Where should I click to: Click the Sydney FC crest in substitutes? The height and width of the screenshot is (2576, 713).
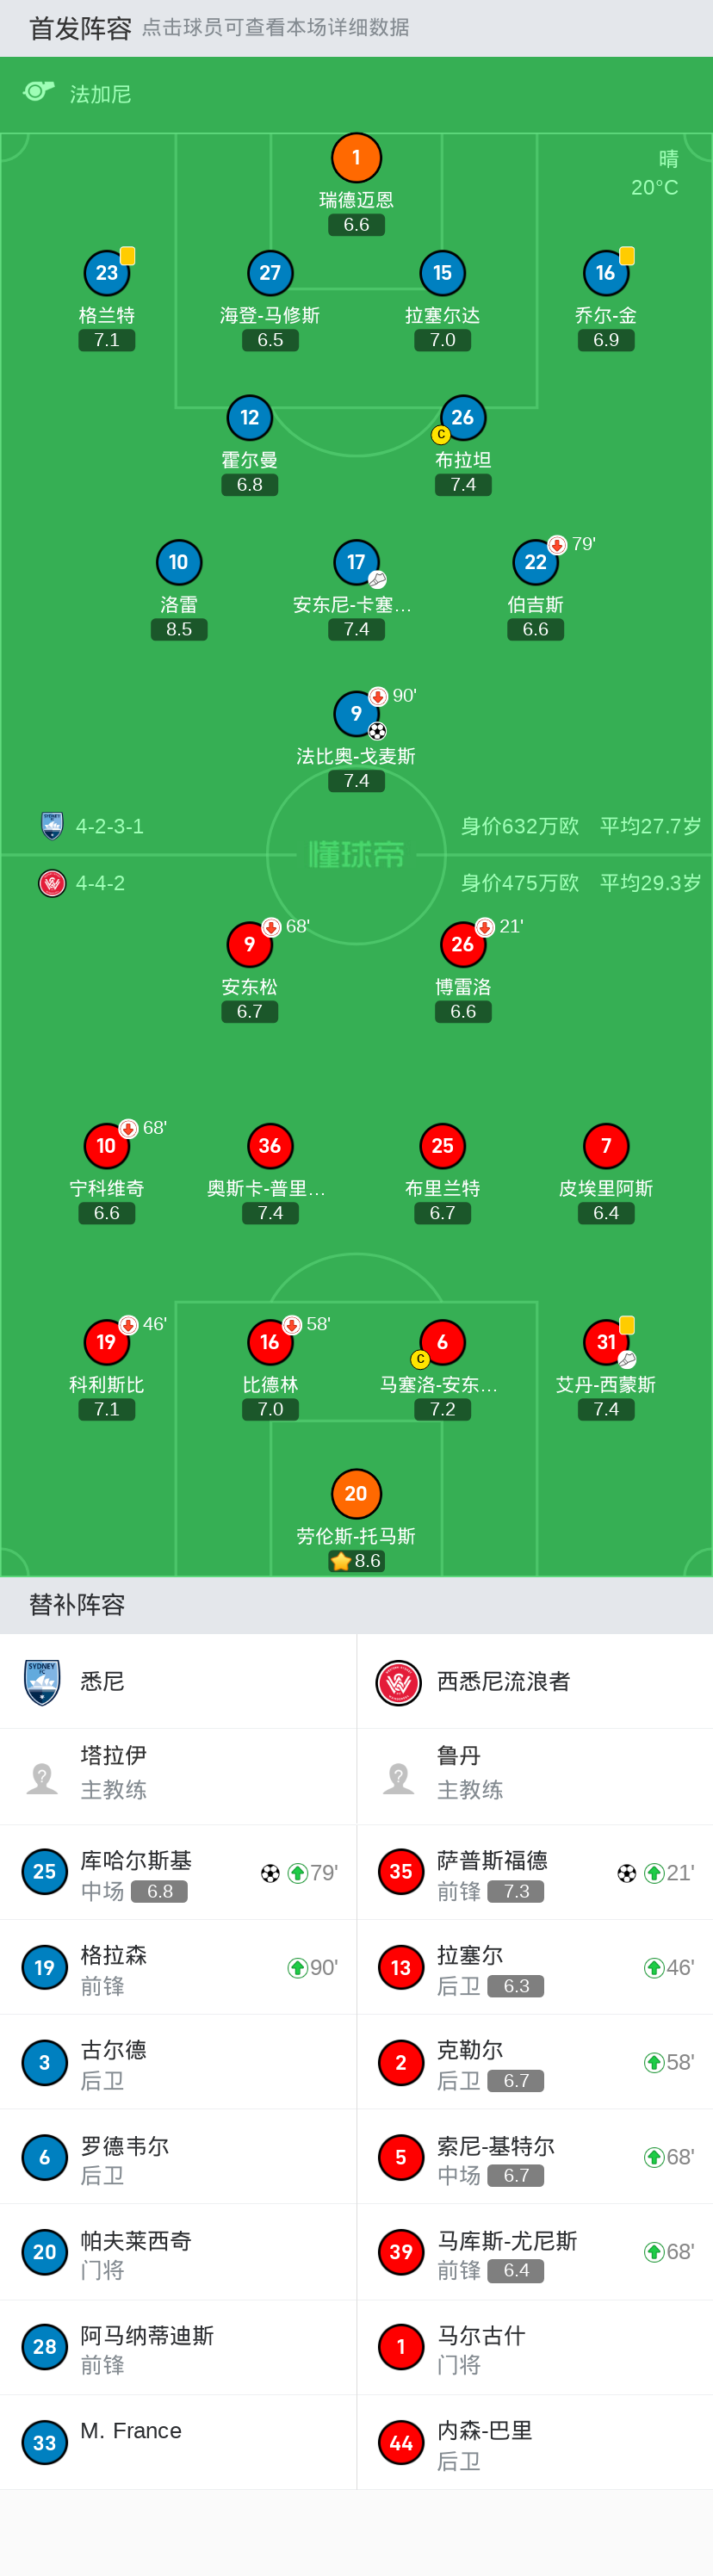(x=42, y=1682)
